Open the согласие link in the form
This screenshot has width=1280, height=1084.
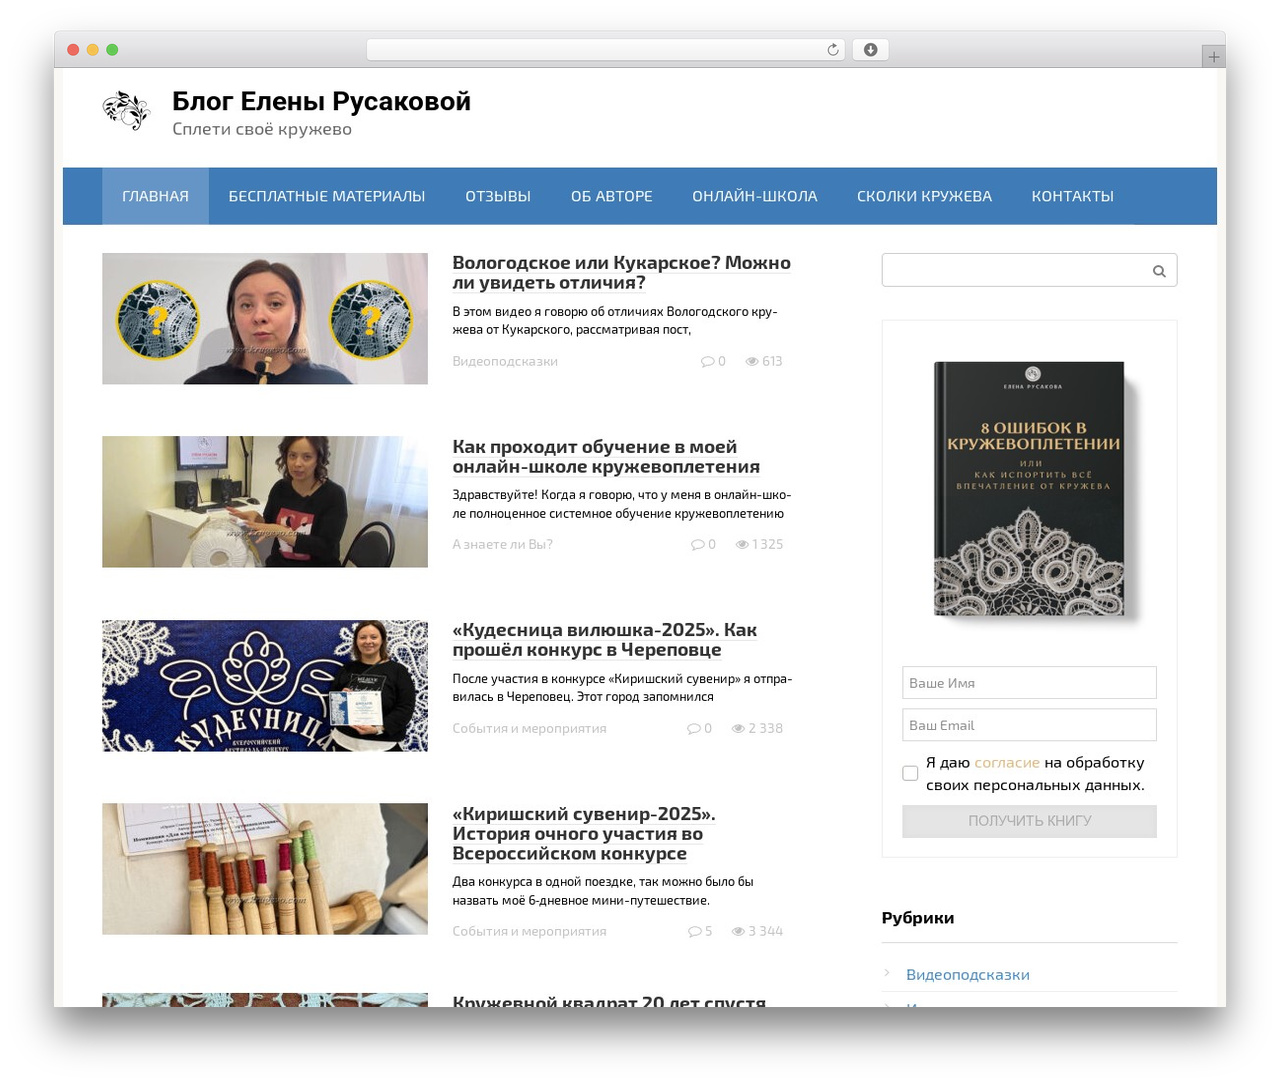(1007, 762)
